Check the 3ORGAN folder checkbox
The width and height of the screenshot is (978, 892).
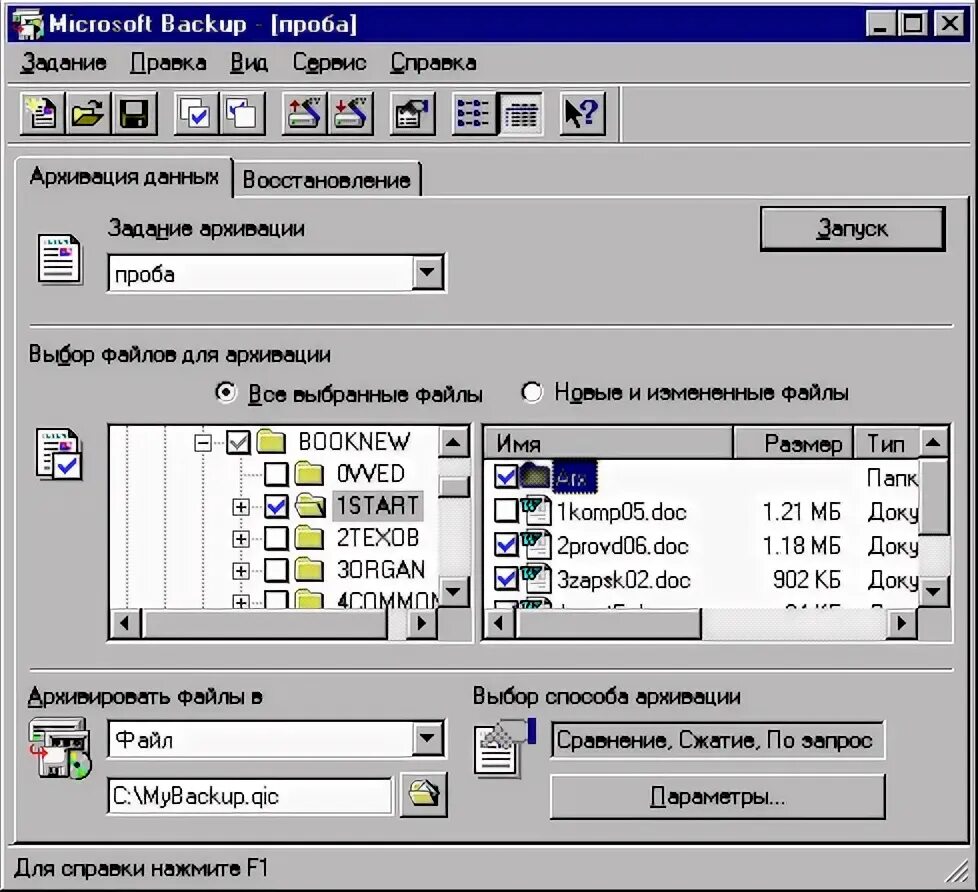pos(276,570)
